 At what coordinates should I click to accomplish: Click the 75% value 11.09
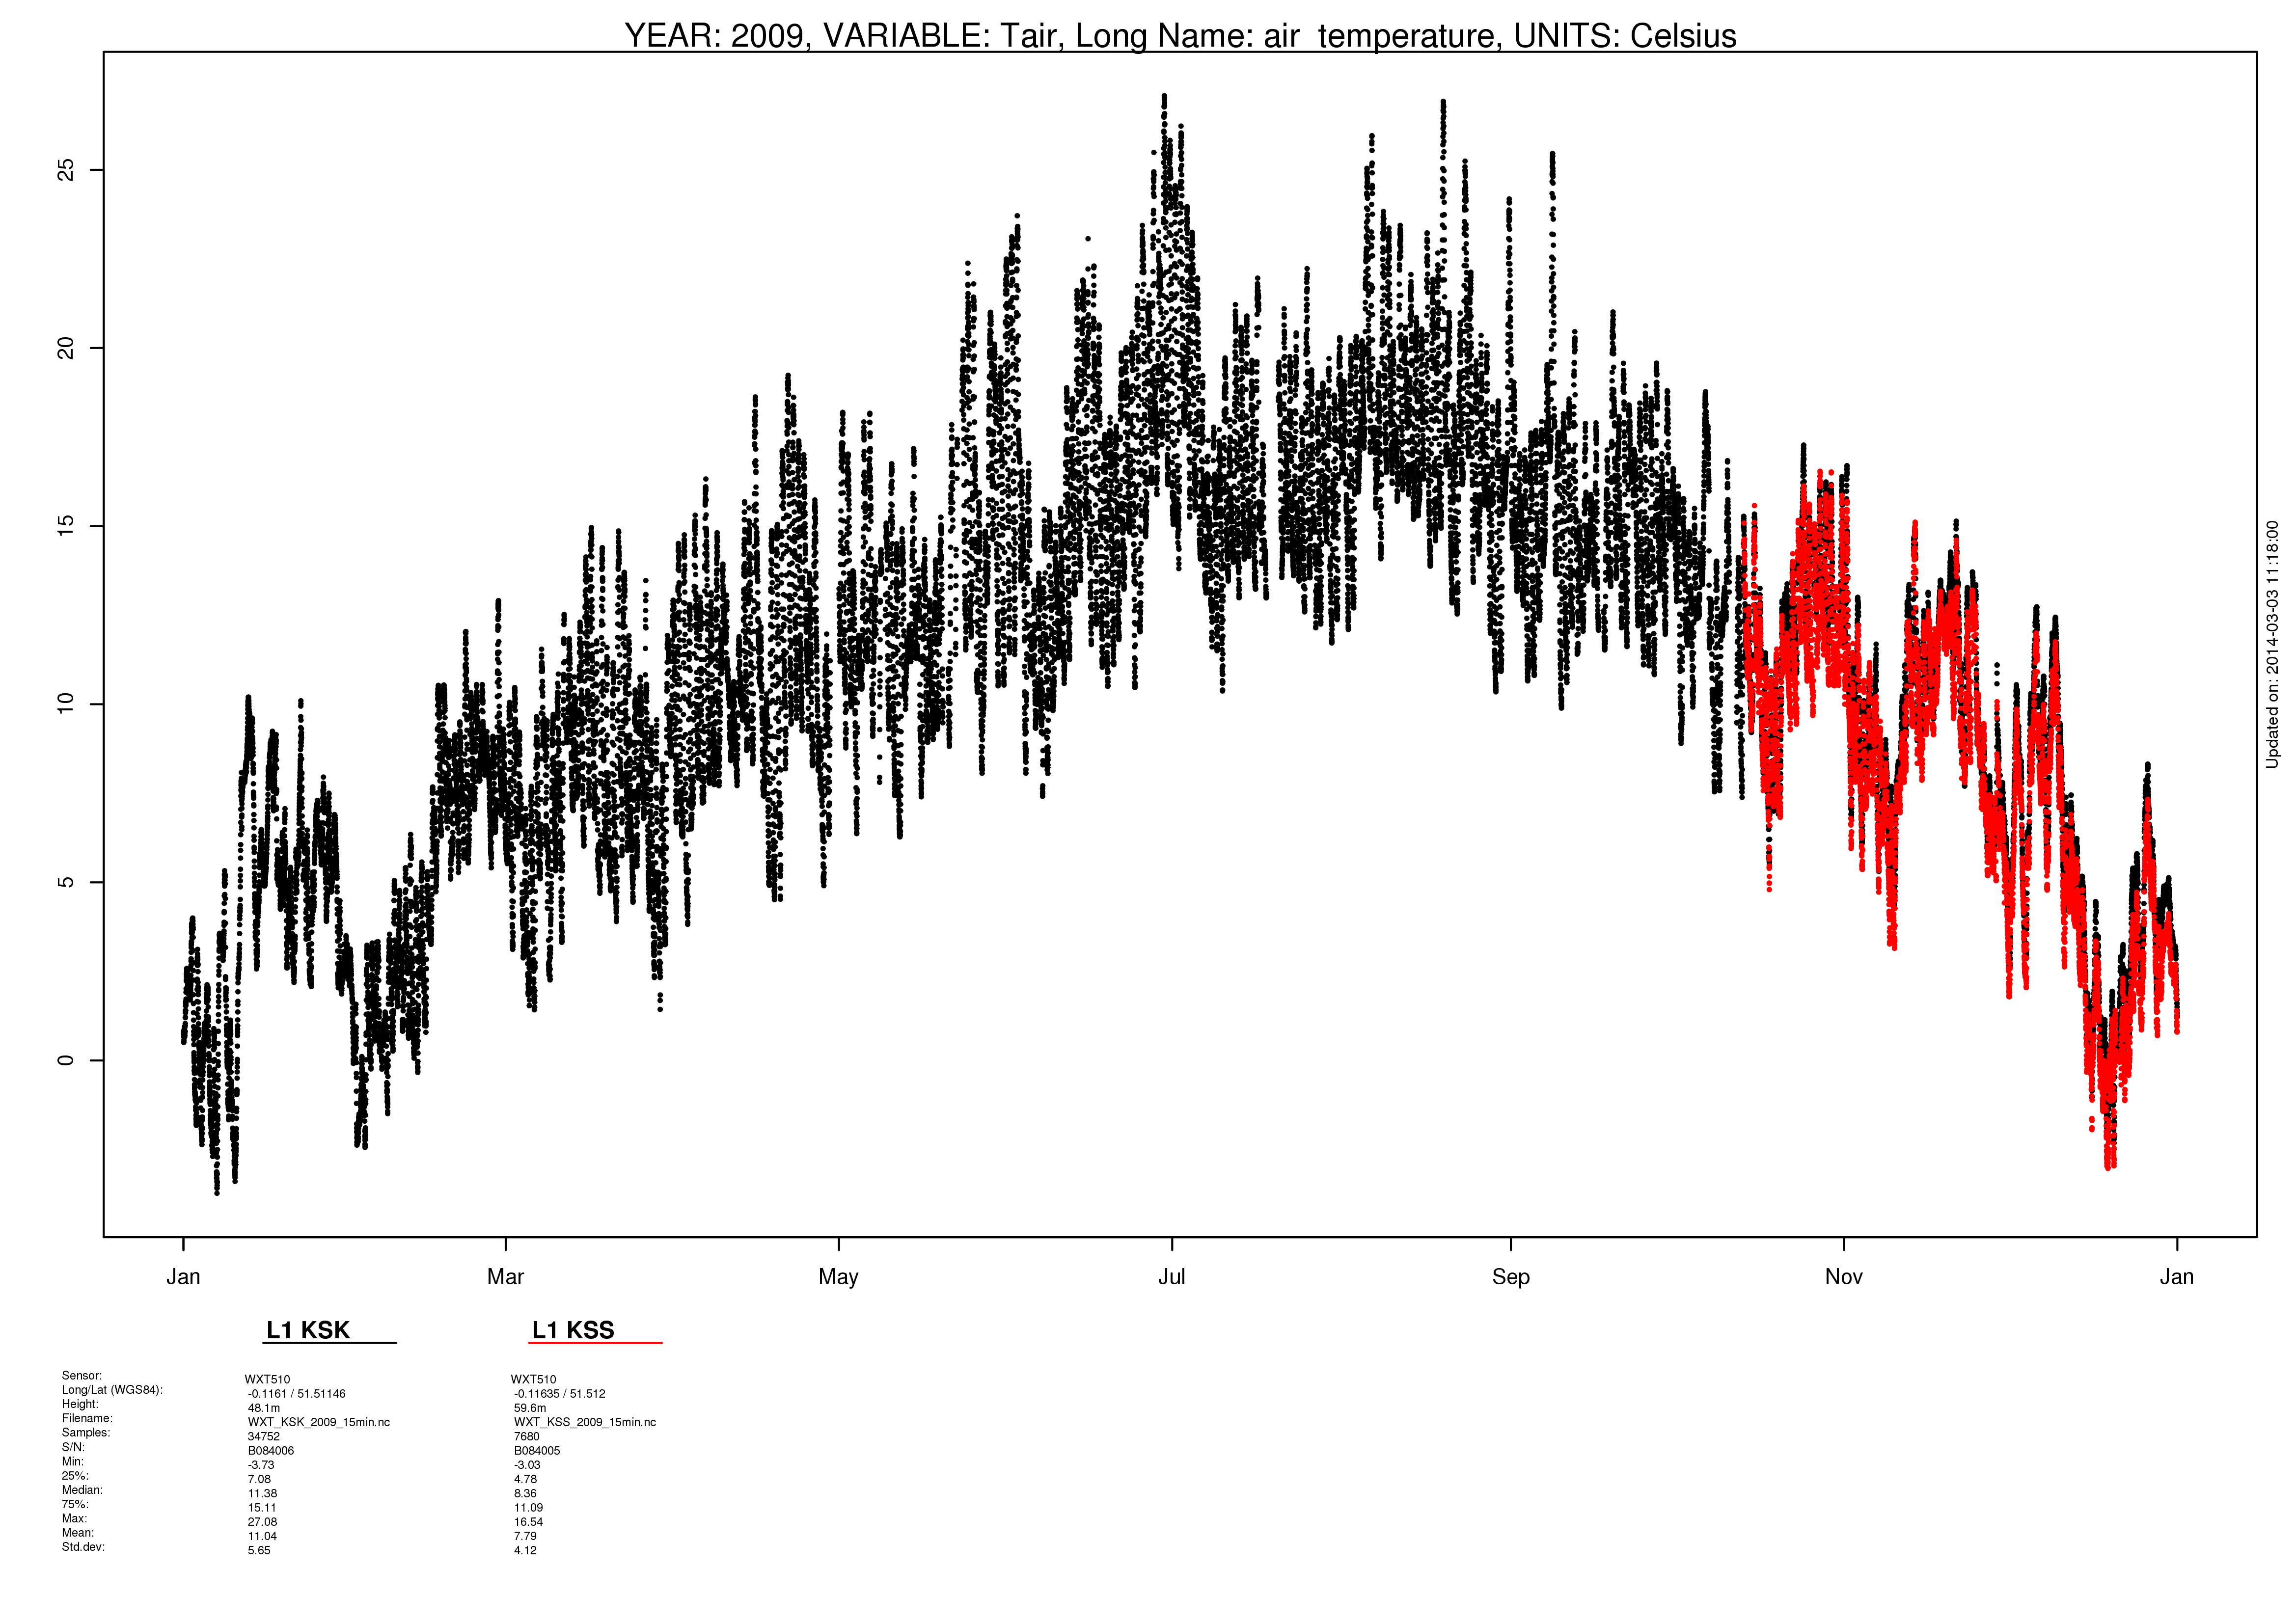click(528, 1508)
